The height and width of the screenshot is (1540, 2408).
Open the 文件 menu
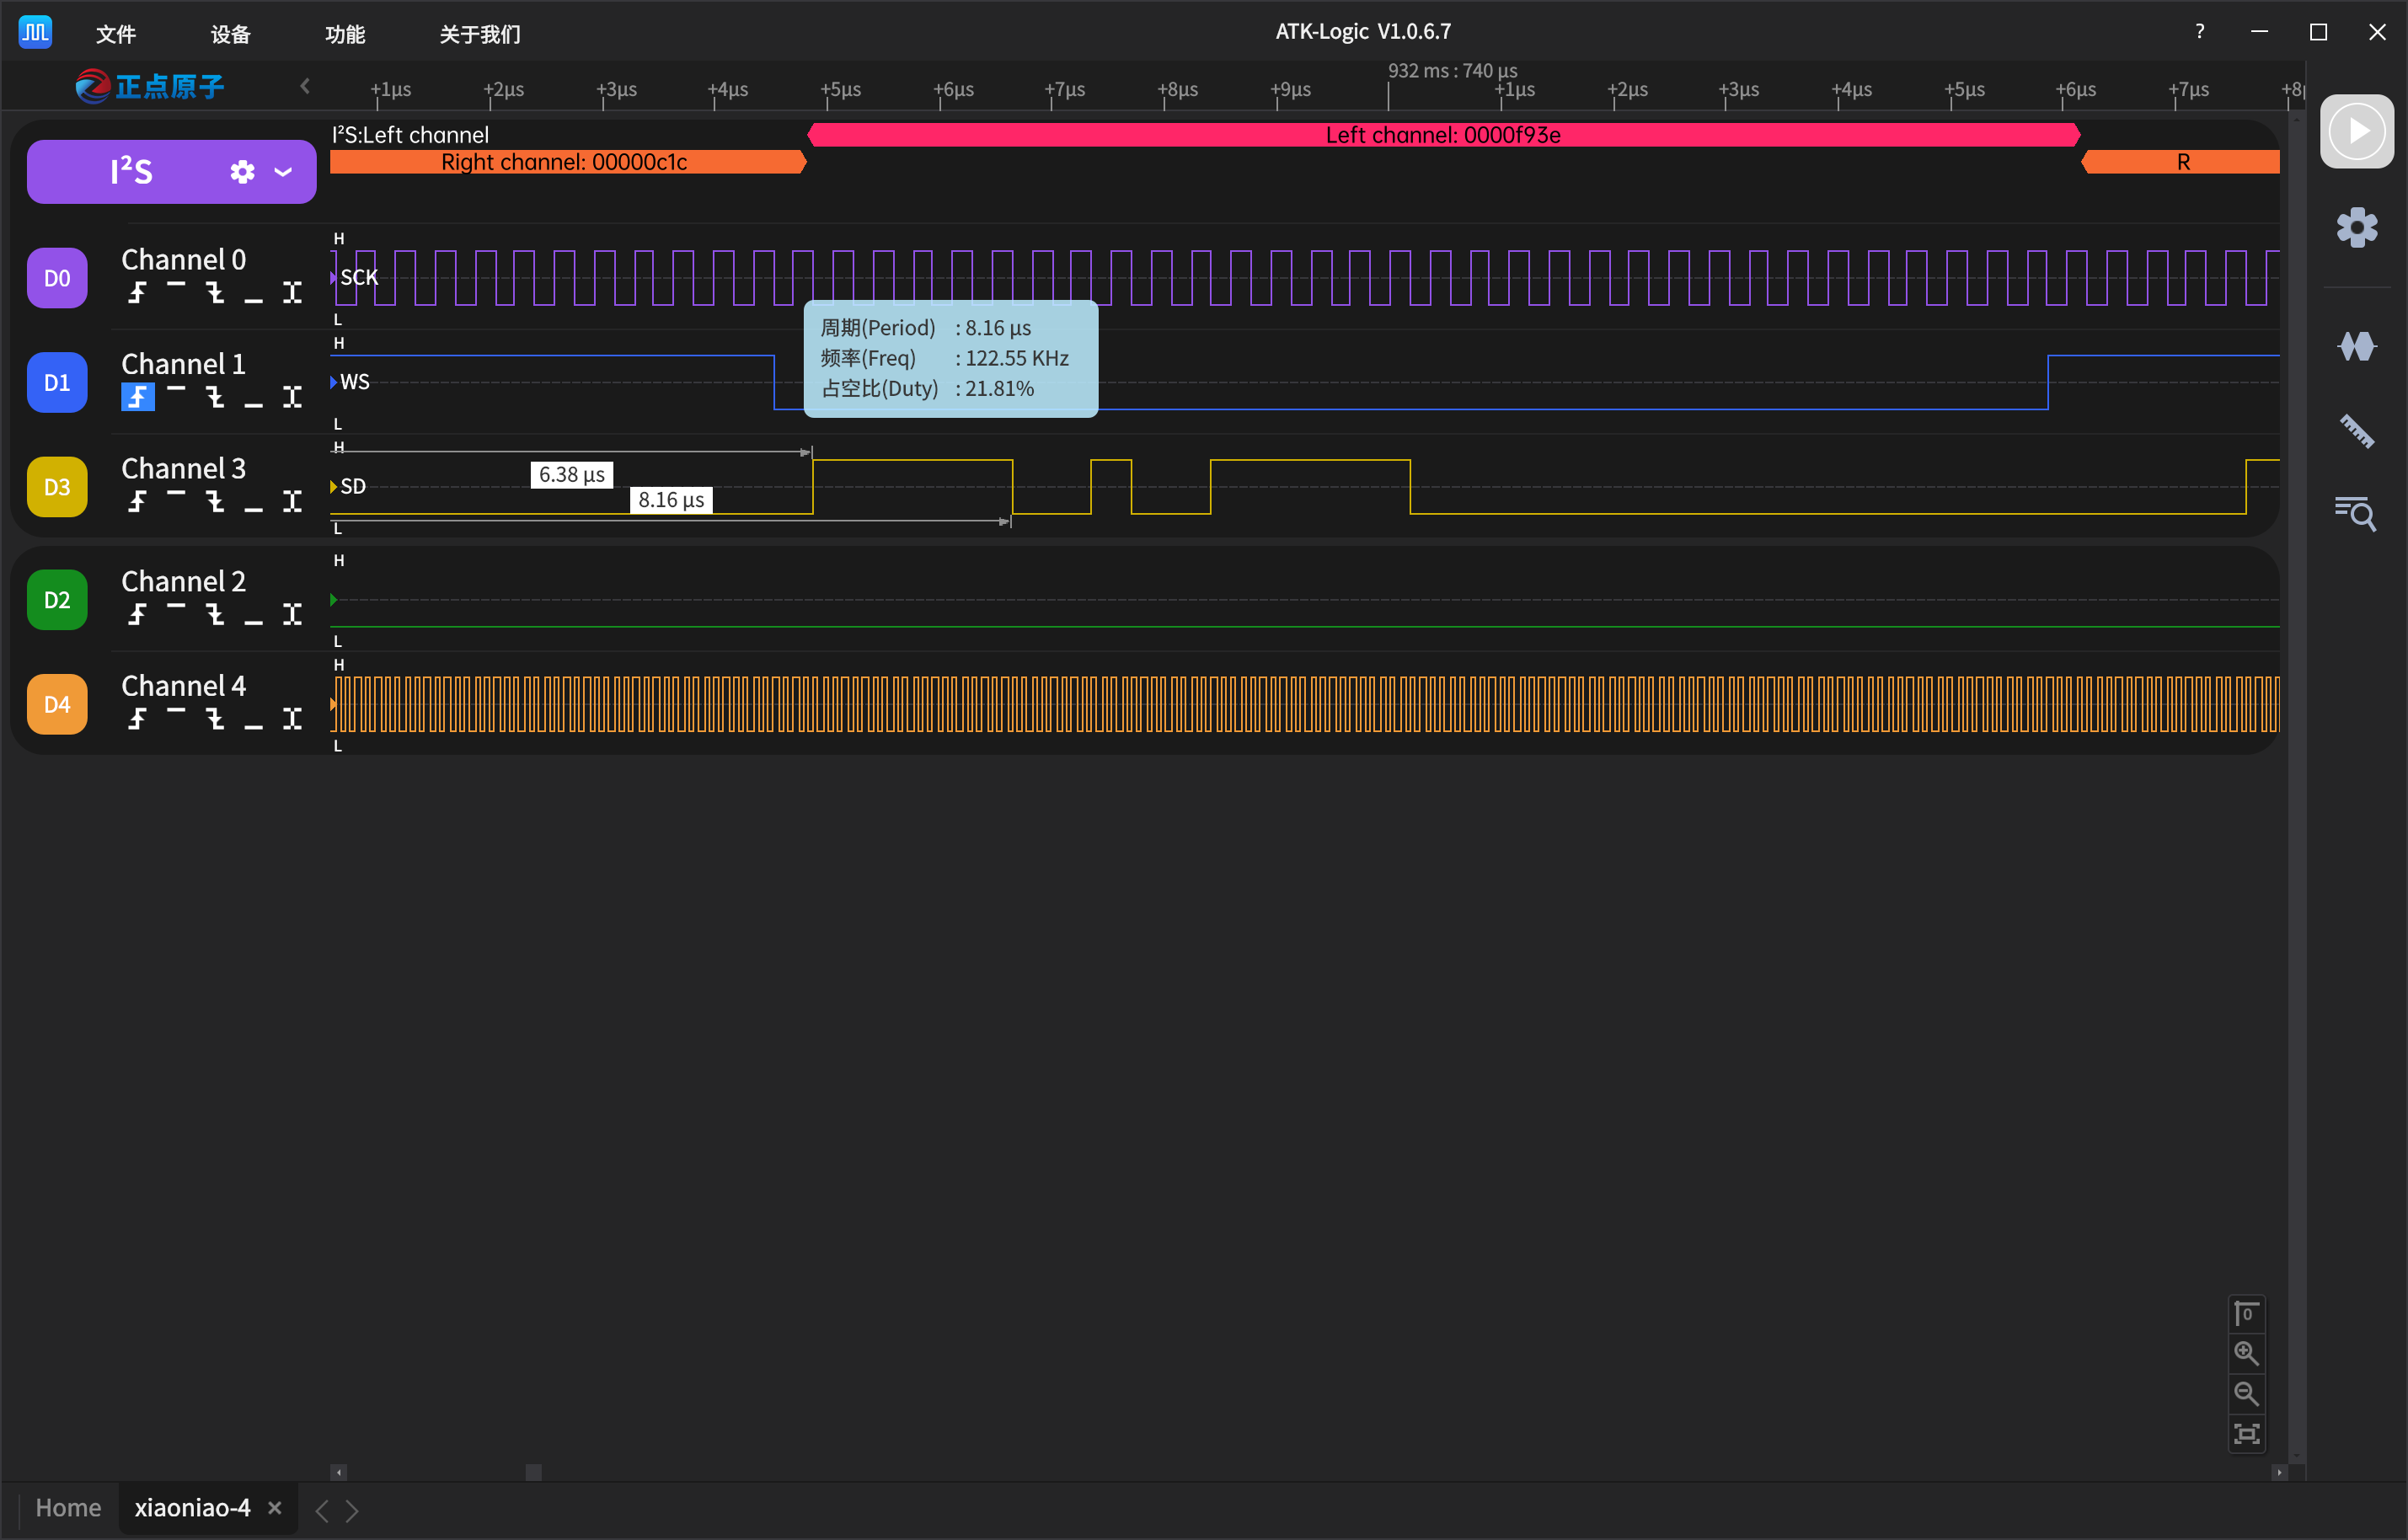pos(116,34)
